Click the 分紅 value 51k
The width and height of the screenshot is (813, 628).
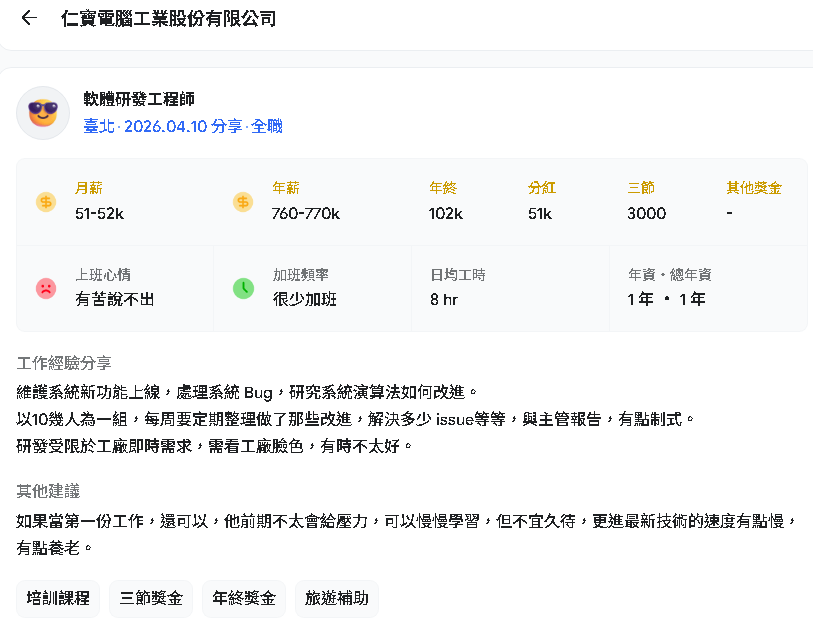click(x=540, y=214)
